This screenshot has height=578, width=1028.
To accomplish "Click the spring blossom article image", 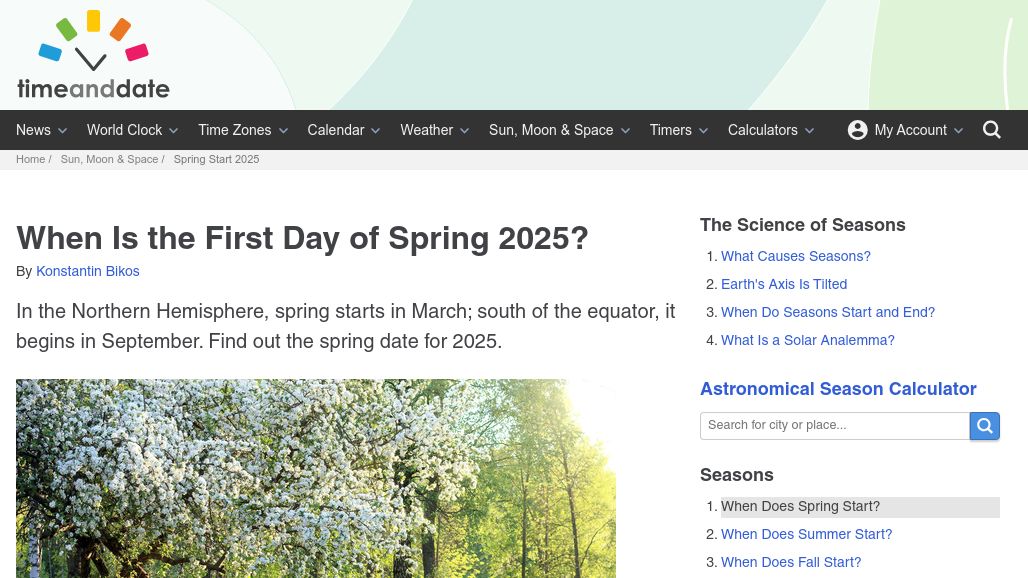I will (316, 478).
